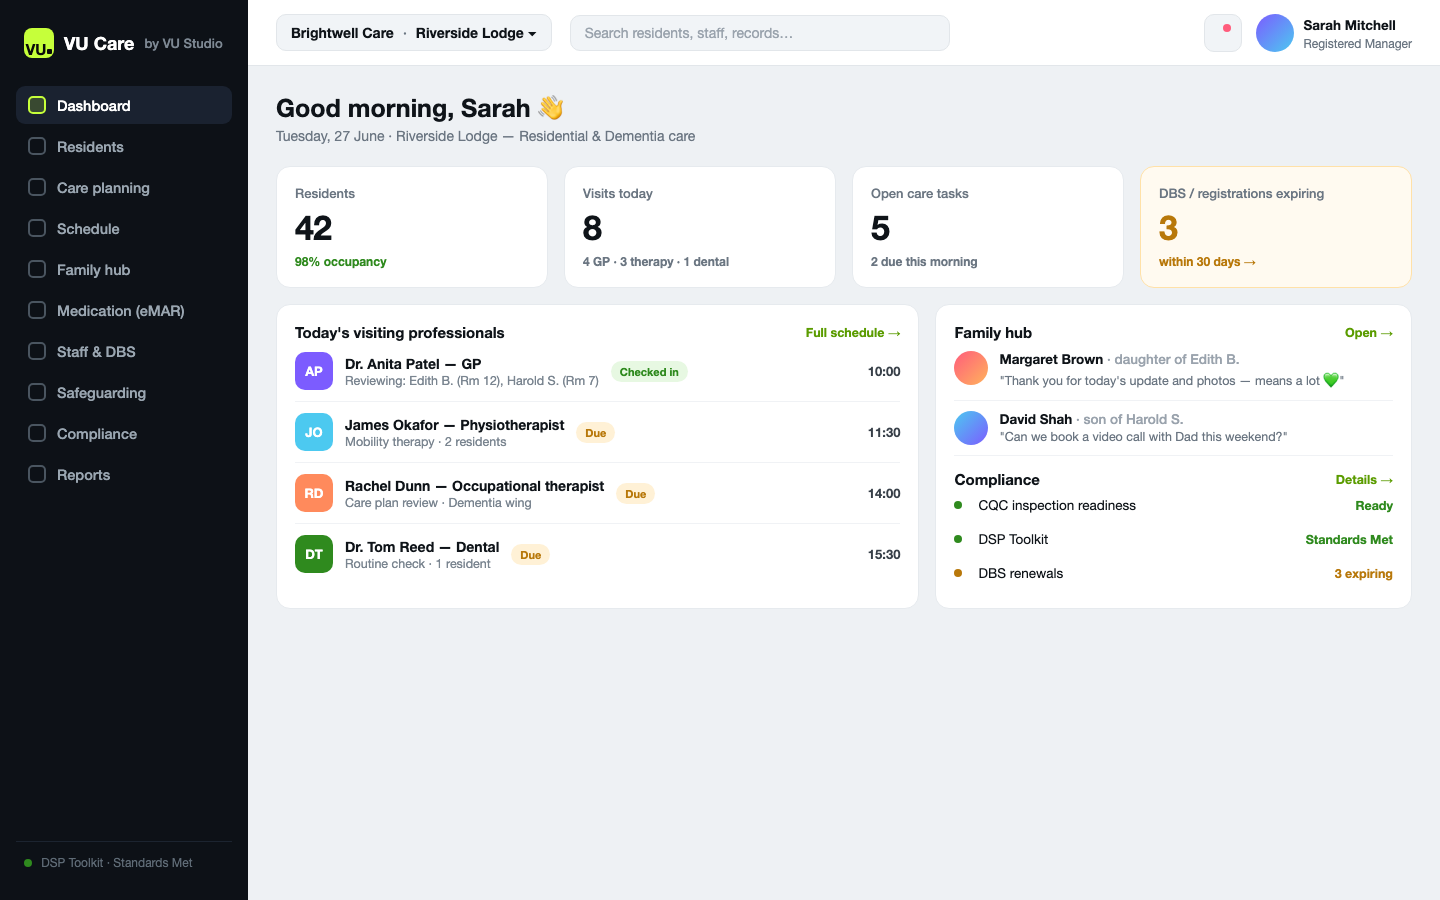
Task: Open the Residents 42 summary card
Action: tap(412, 227)
